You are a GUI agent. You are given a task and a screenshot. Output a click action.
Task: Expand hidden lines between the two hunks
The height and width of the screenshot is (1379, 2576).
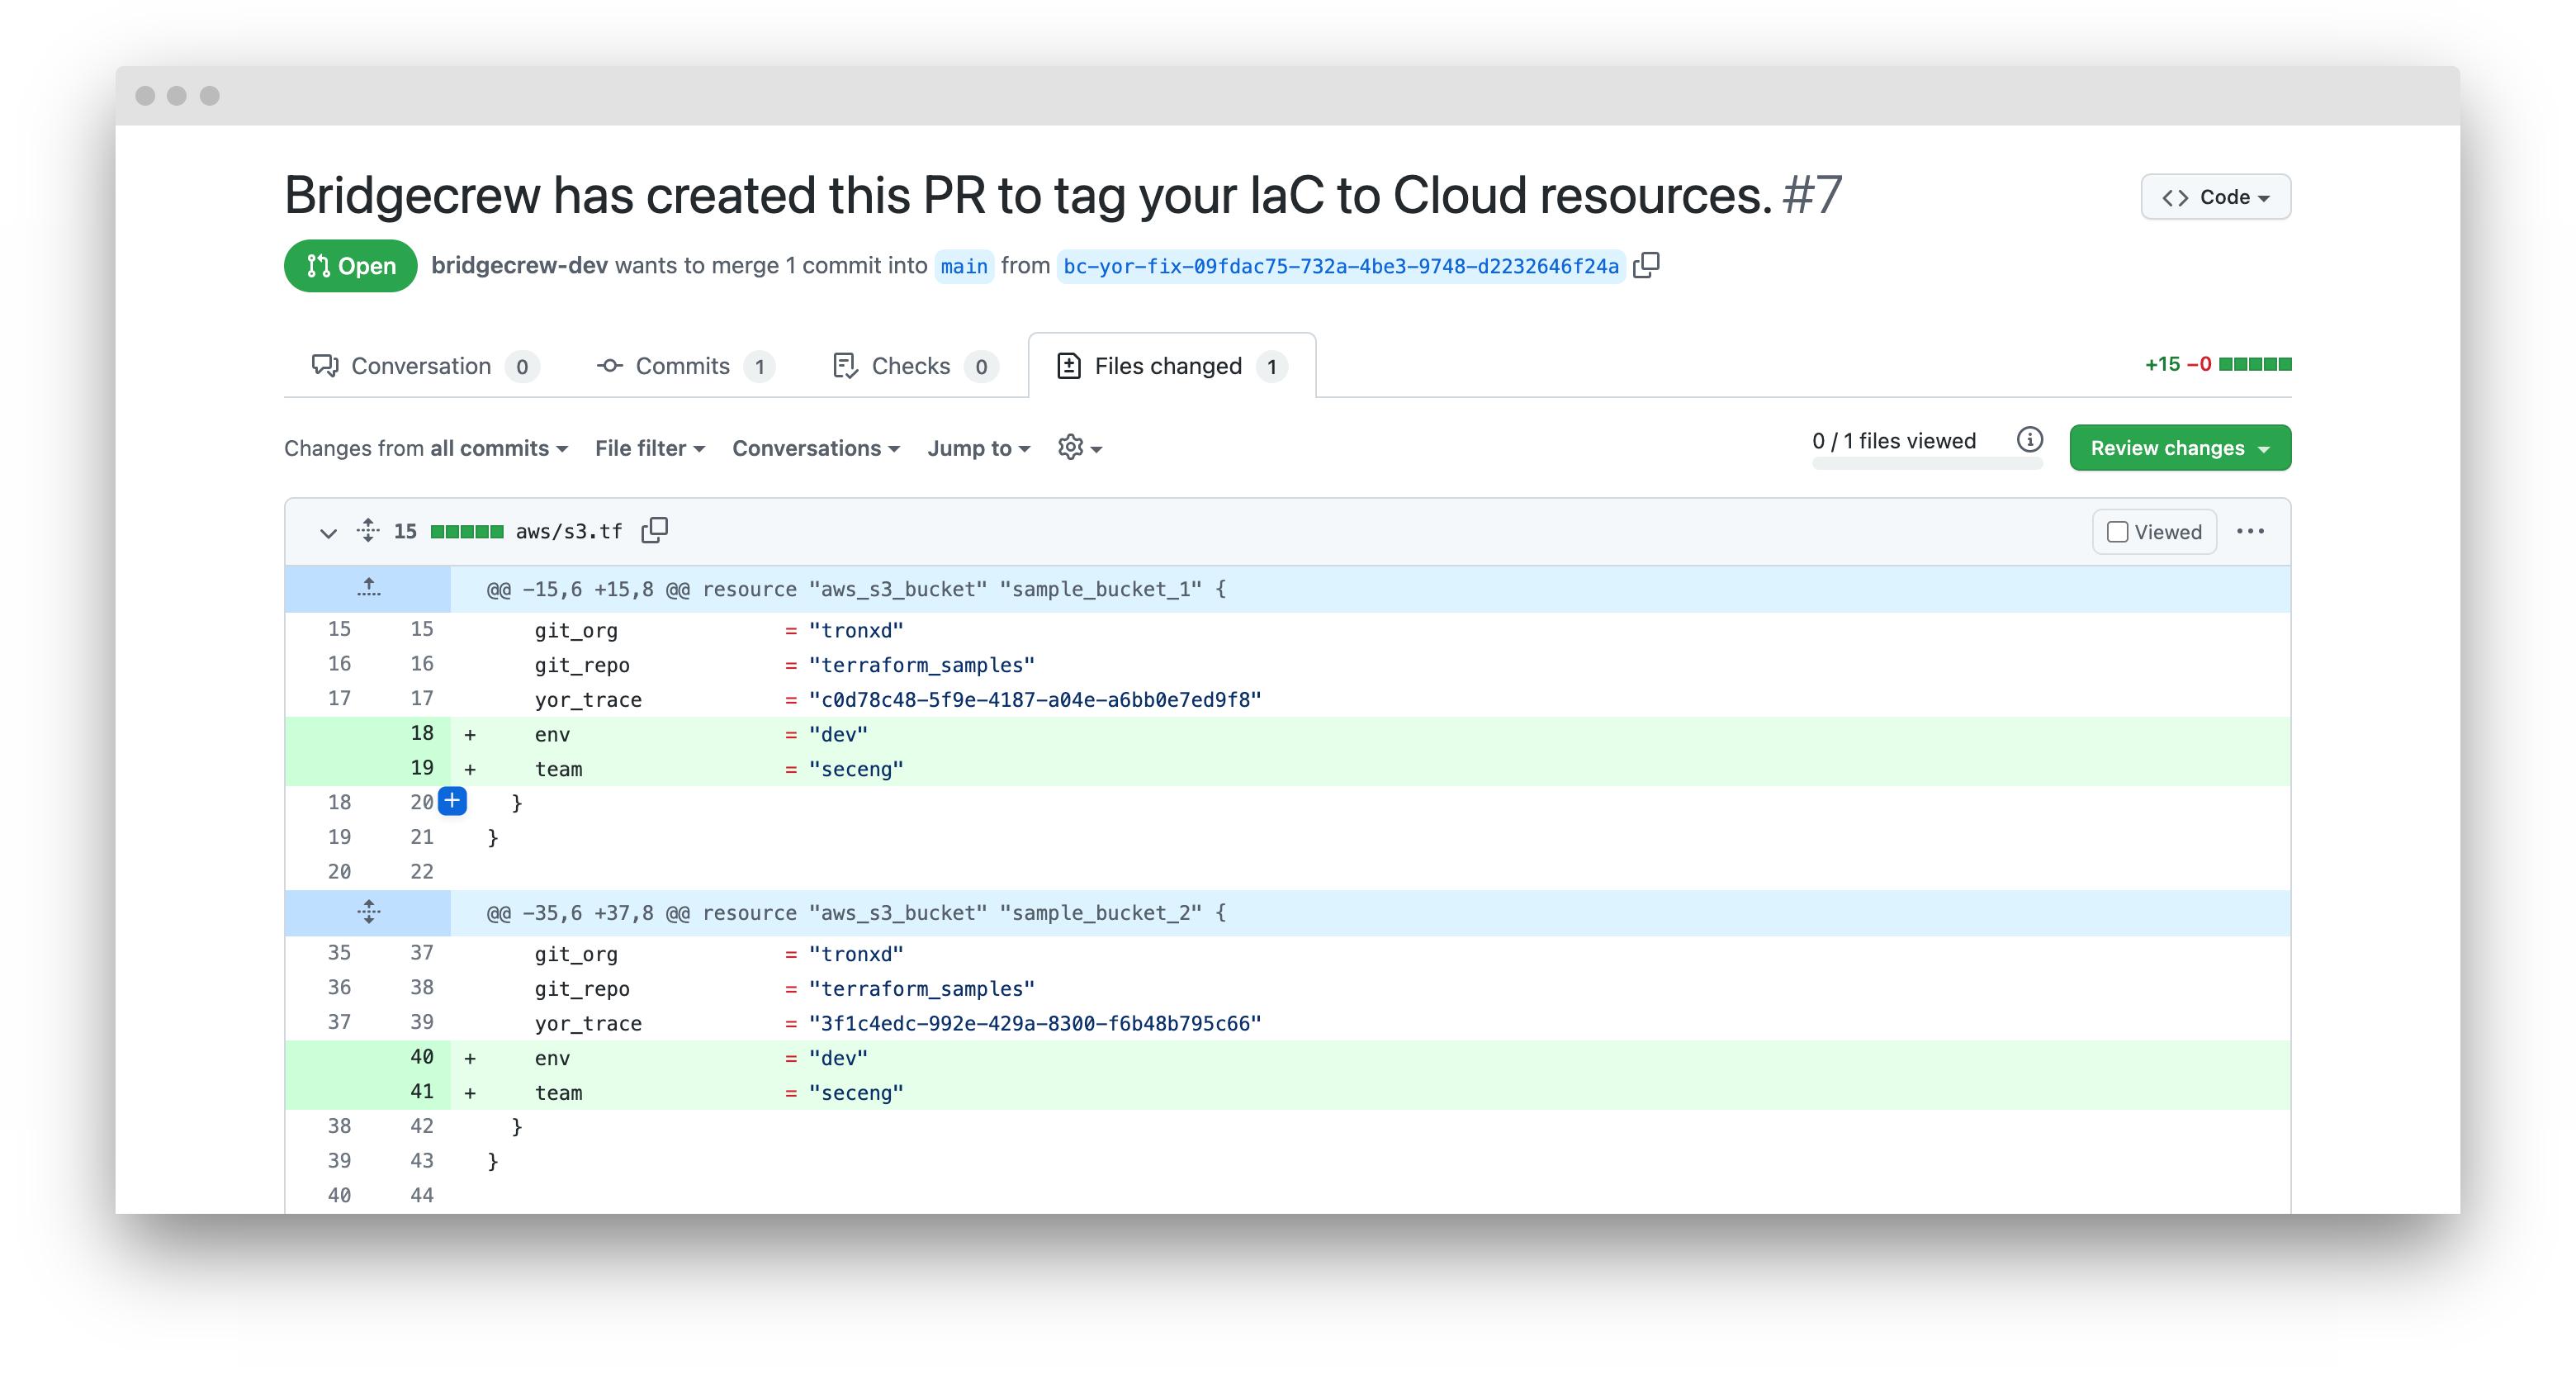(x=368, y=912)
